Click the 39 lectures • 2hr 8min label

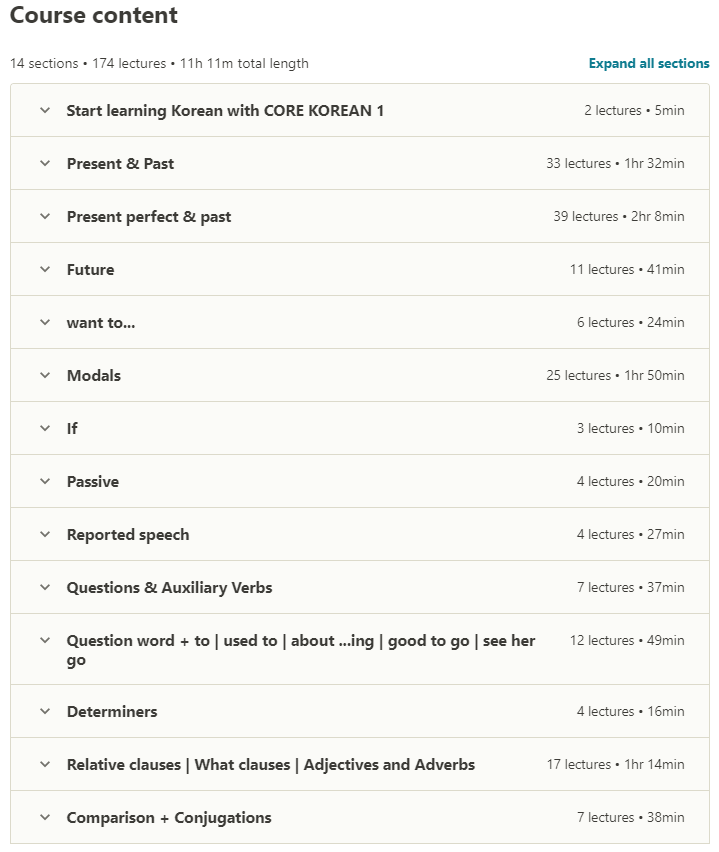[x=618, y=217]
